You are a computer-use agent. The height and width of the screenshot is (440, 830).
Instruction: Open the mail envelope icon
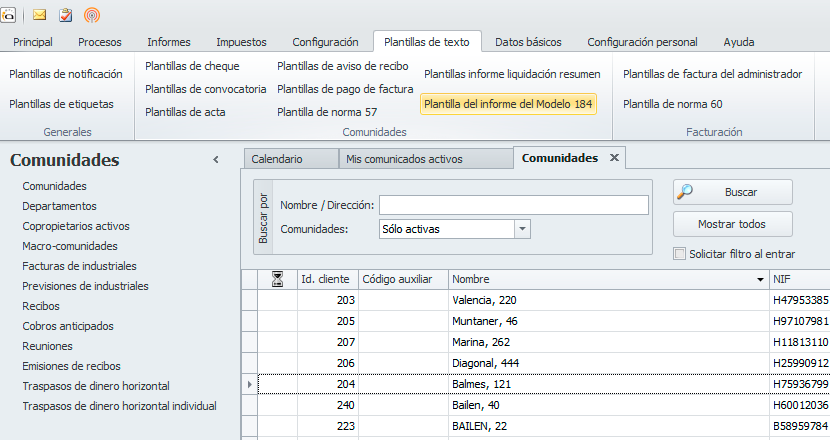[41, 15]
